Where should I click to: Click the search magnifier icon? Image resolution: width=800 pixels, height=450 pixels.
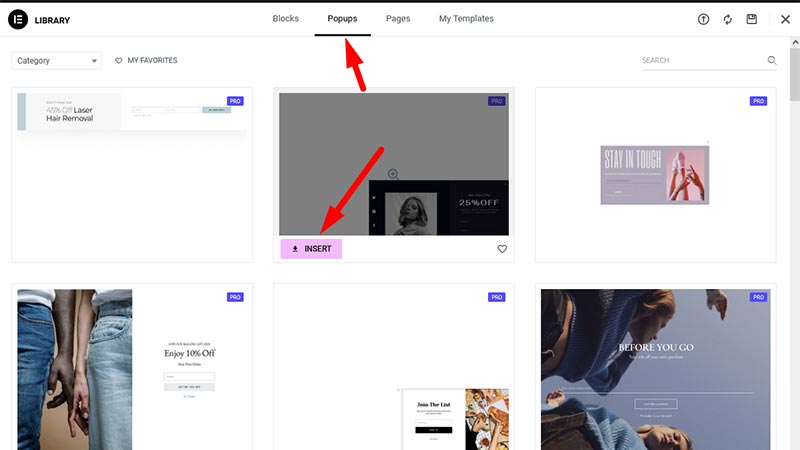[x=771, y=60]
